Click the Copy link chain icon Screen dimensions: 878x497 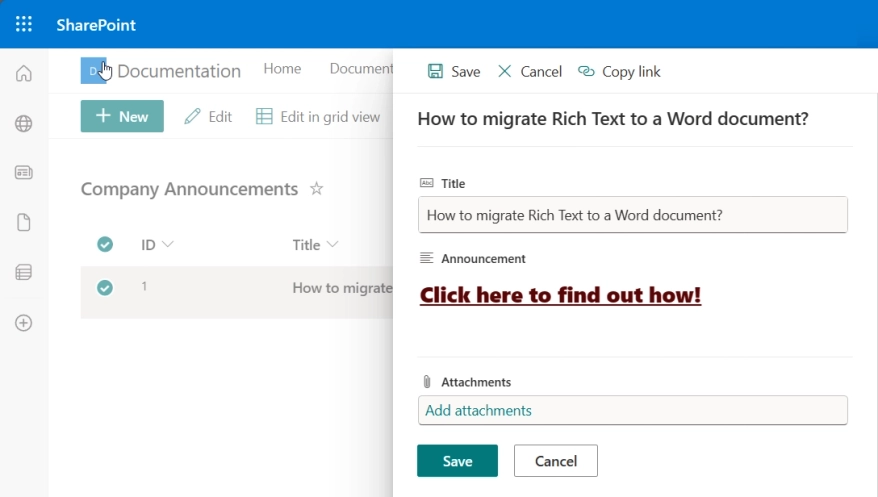(x=586, y=71)
